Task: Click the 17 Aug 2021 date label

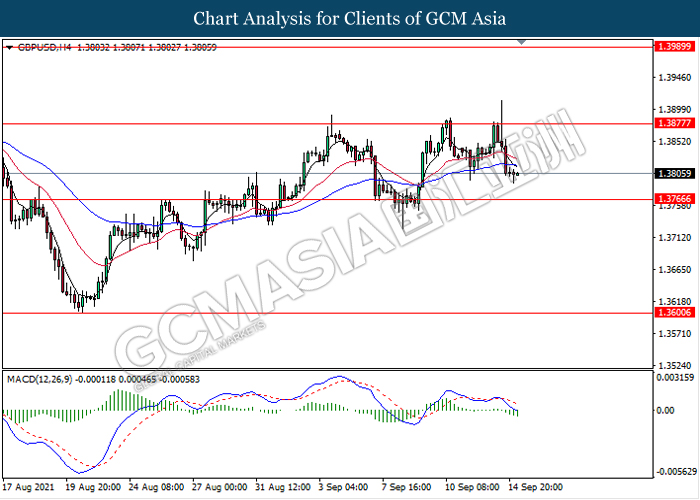Action: (x=29, y=487)
